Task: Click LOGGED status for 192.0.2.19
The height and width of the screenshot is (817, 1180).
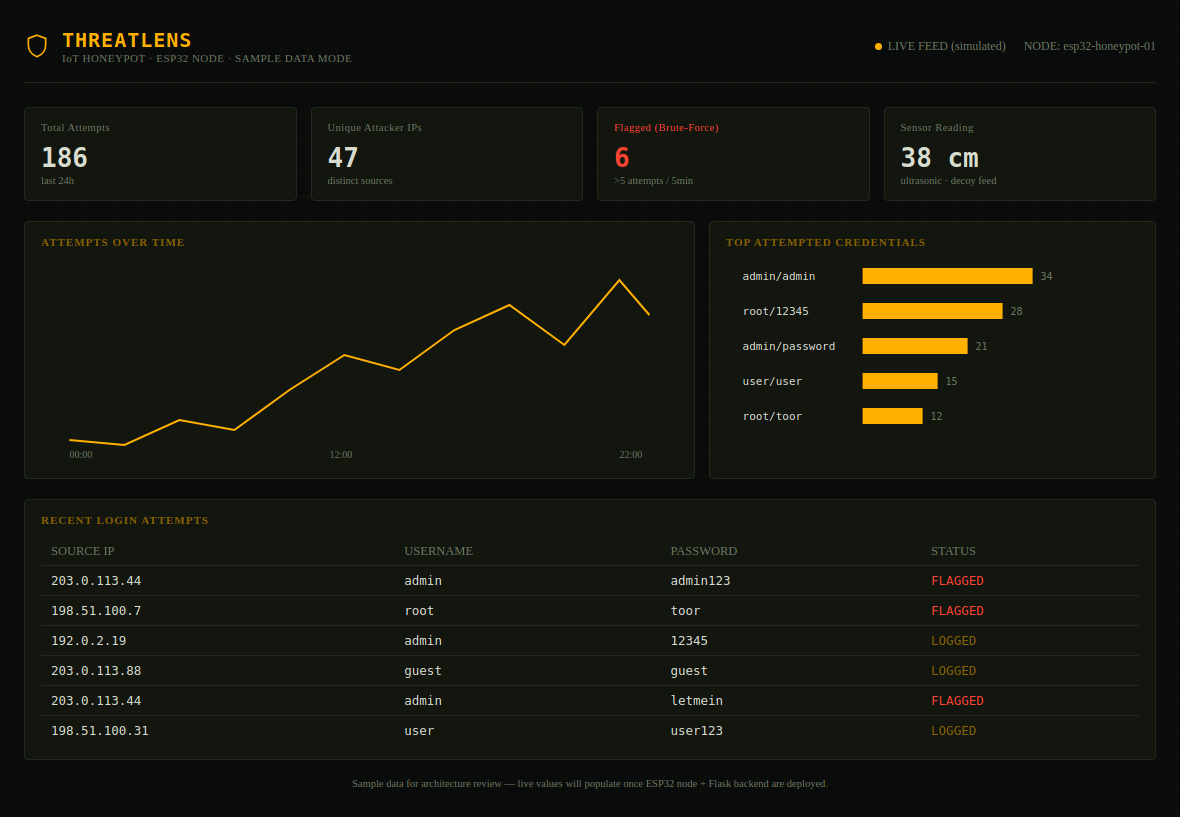Action: point(953,641)
